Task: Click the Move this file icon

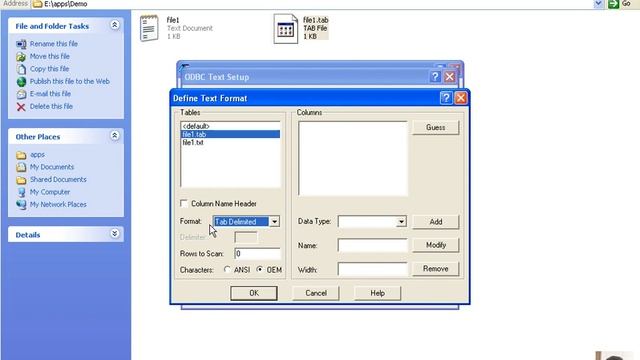Action: coord(21,57)
